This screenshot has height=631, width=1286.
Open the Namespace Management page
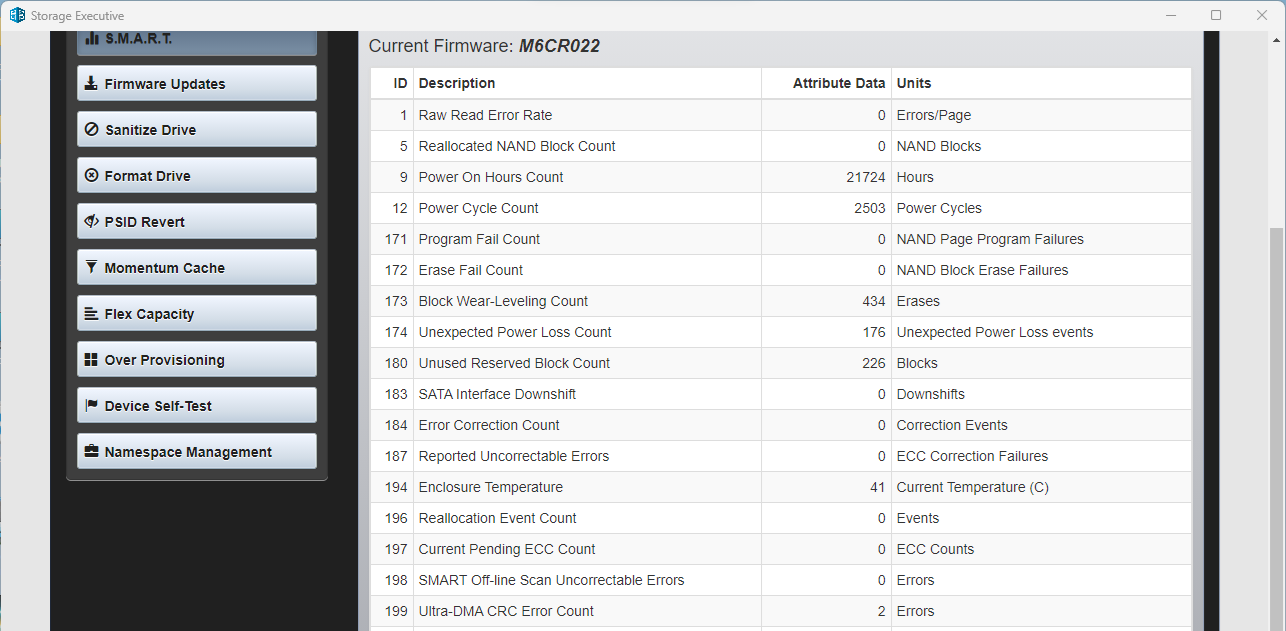[197, 452]
